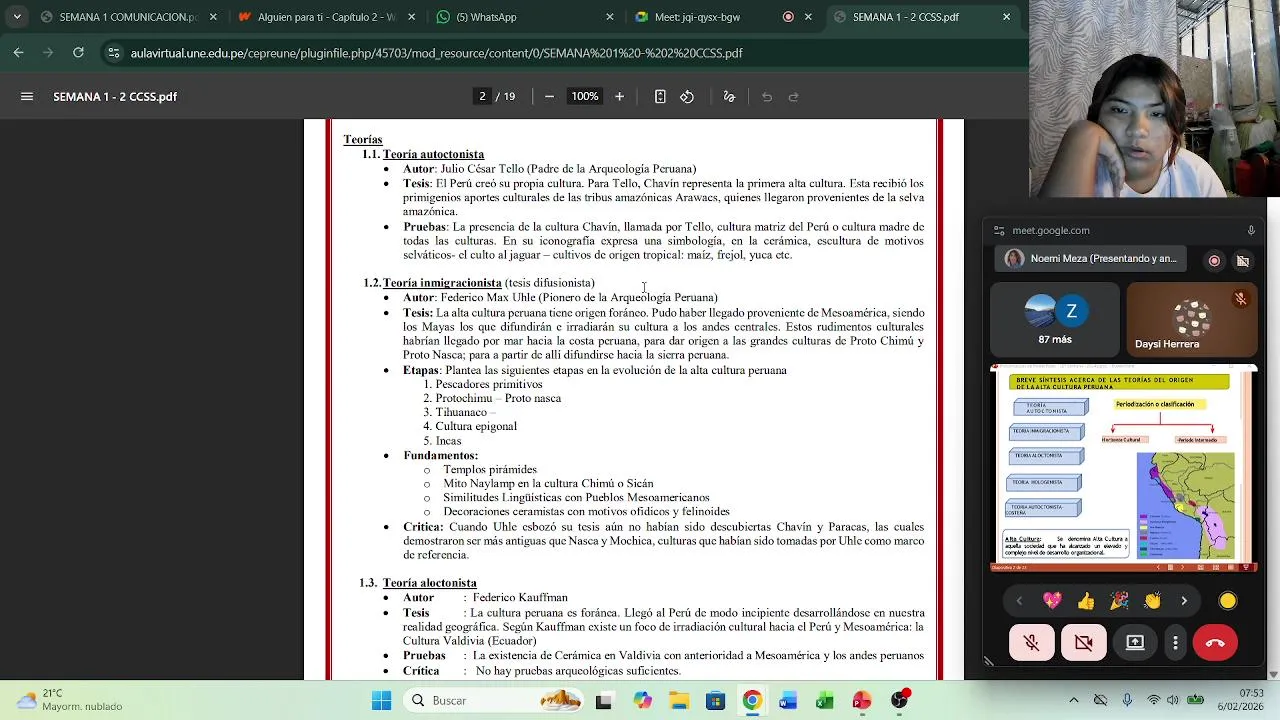Click the present screen button in Meet
The height and width of the screenshot is (720, 1280).
[x=1135, y=642]
